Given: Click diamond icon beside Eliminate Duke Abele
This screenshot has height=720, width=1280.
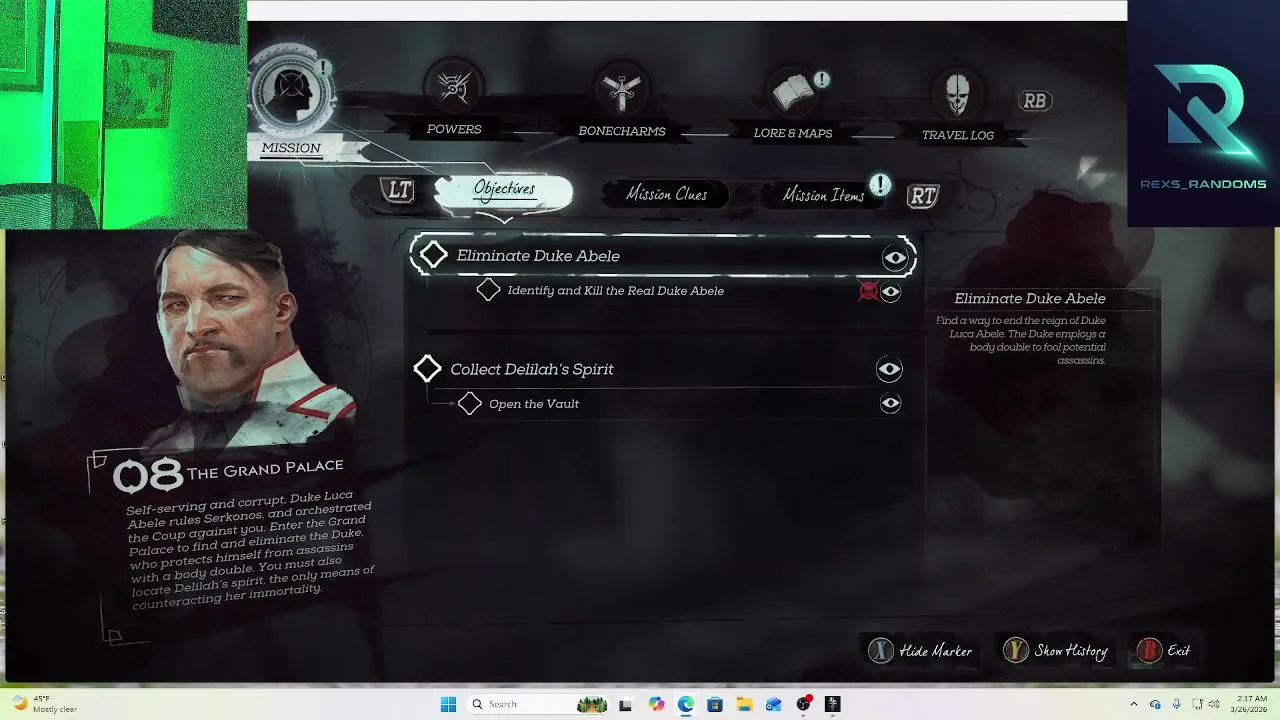Looking at the screenshot, I should click(433, 255).
